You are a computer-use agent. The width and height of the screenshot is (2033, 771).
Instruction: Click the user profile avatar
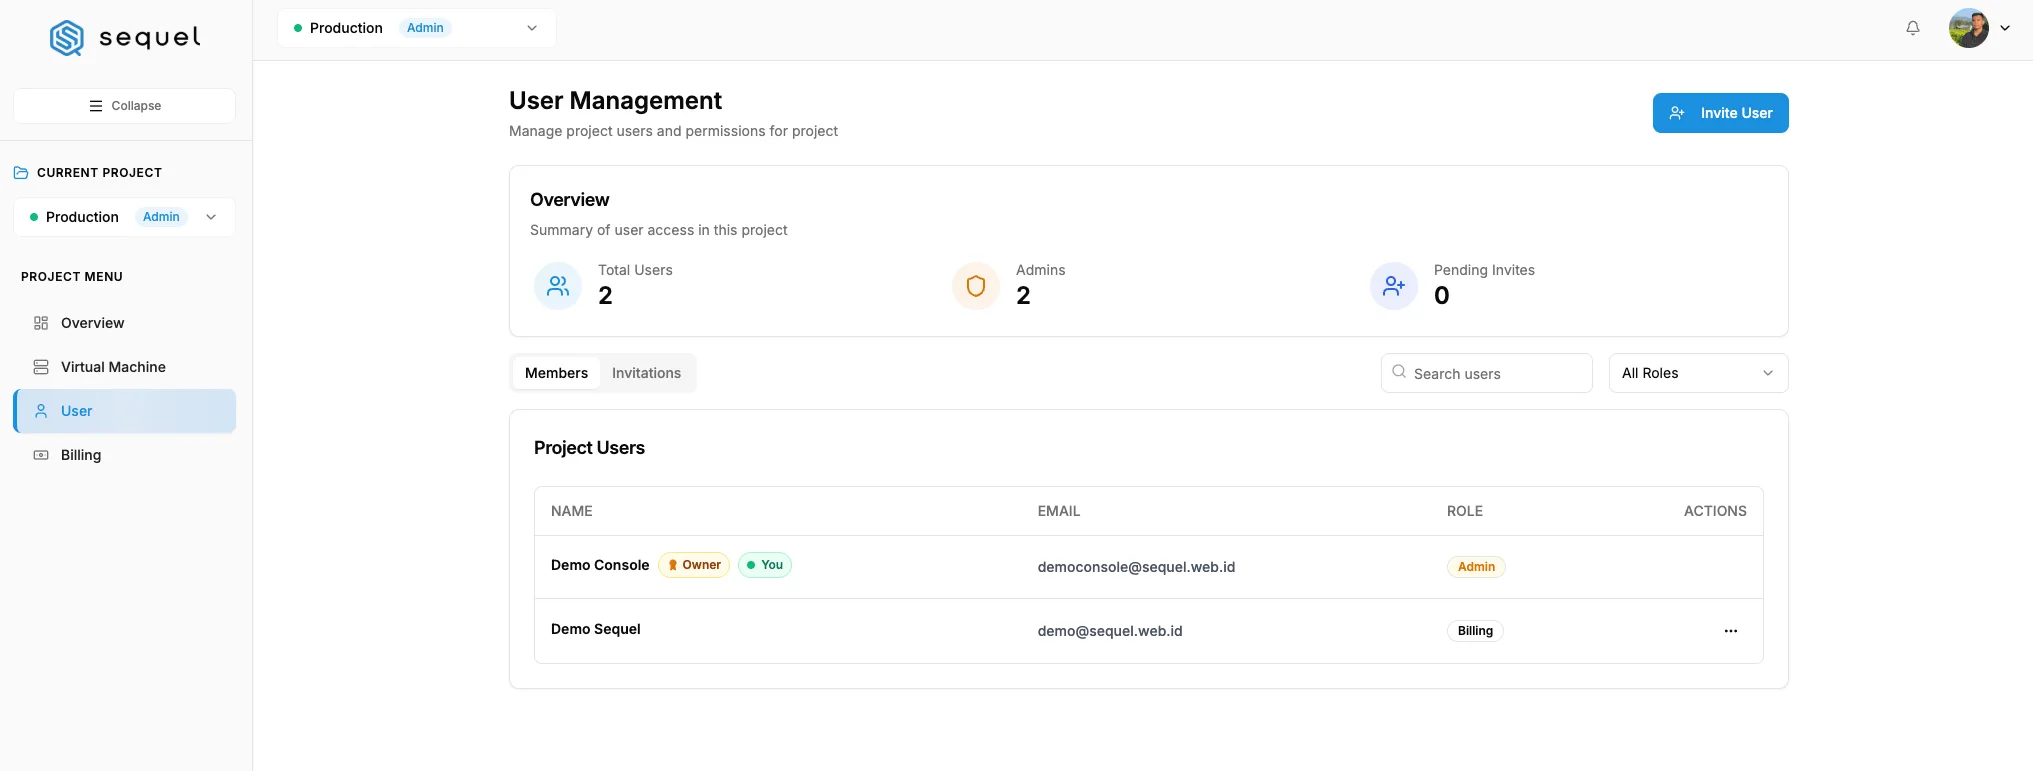pos(1968,28)
